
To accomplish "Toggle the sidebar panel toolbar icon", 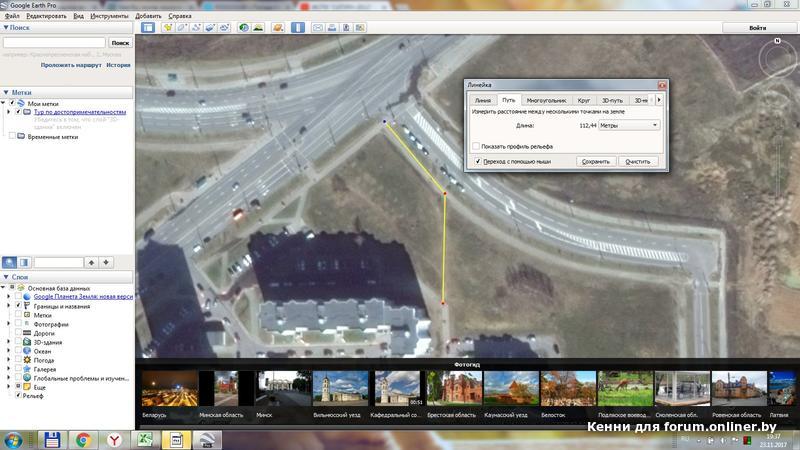I will [x=148, y=27].
